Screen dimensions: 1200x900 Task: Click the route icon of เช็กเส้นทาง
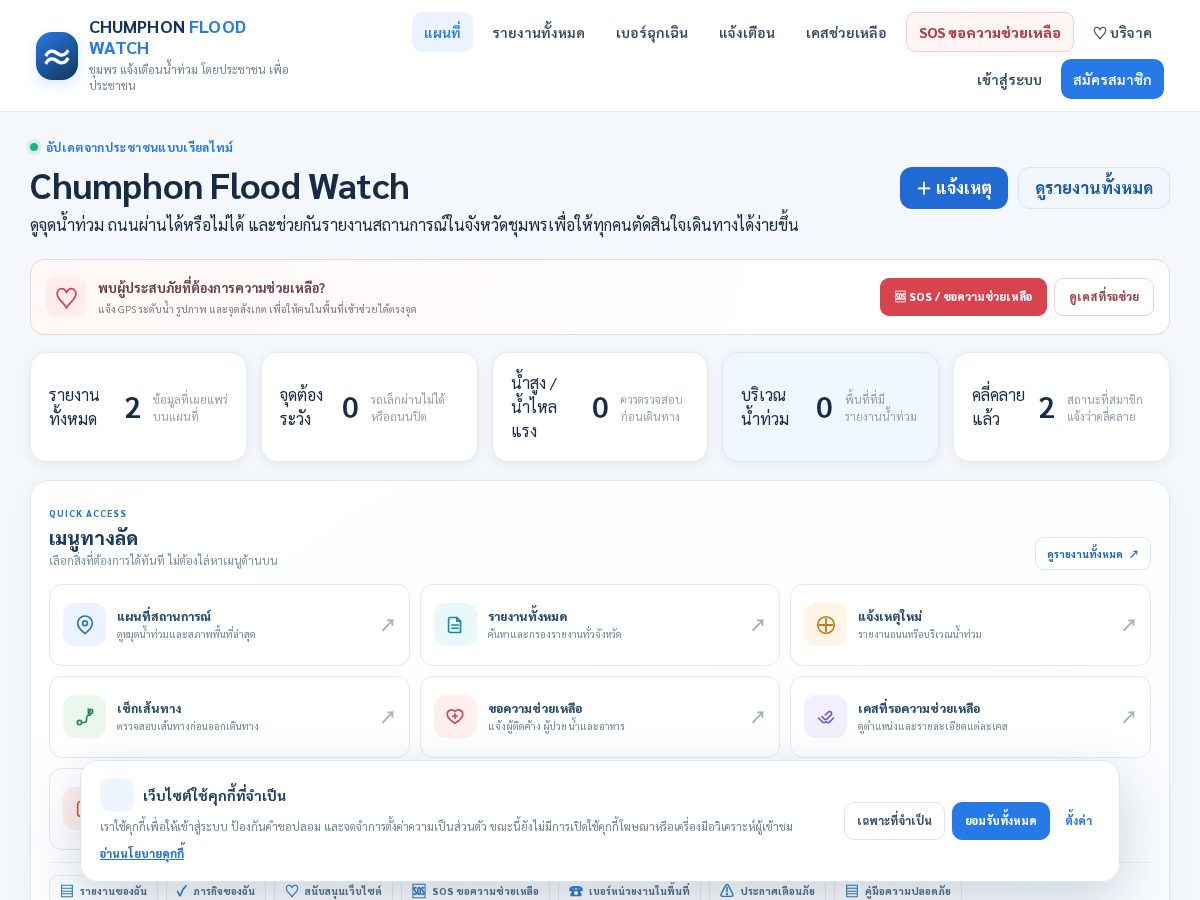point(85,717)
